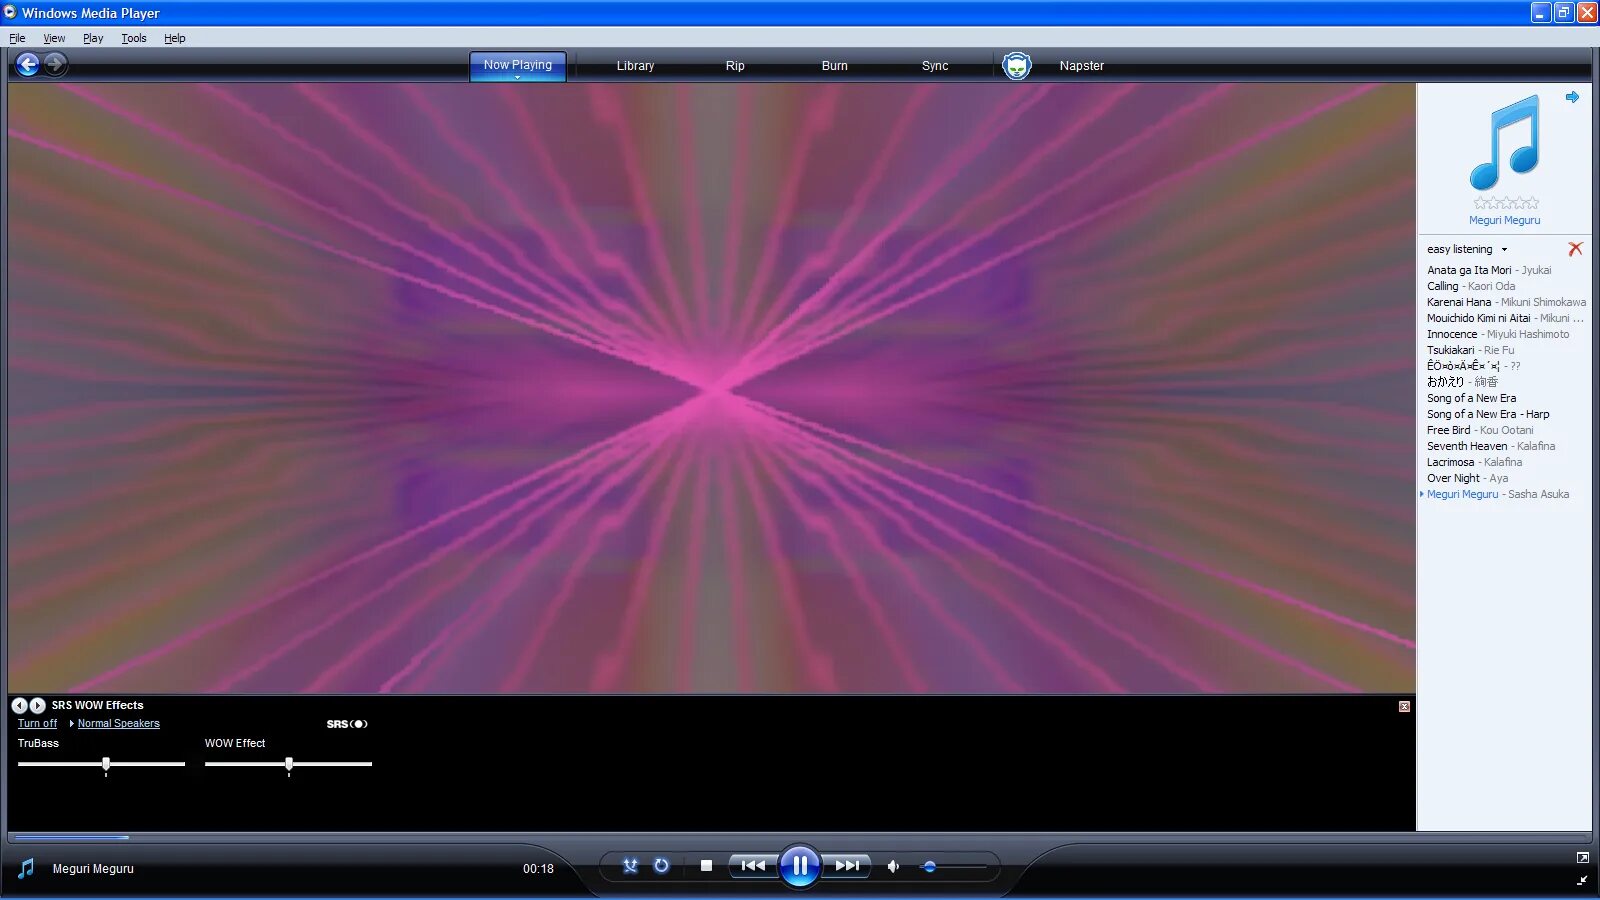Open the easy listening playlist dropdown
Image resolution: width=1600 pixels, height=900 pixels.
1504,250
